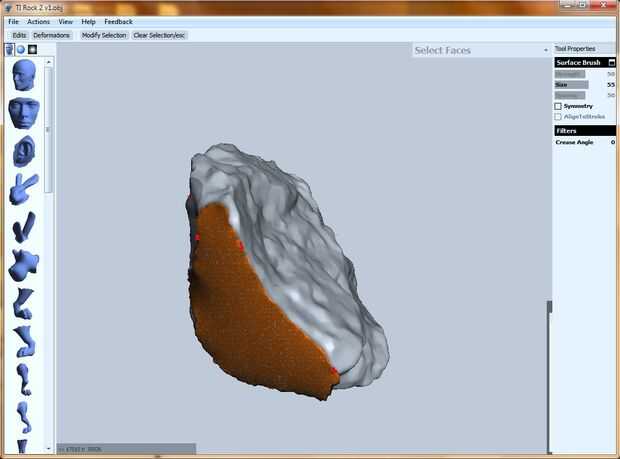
Task: Open the Deformations dropdown menu
Action: [x=51, y=36]
